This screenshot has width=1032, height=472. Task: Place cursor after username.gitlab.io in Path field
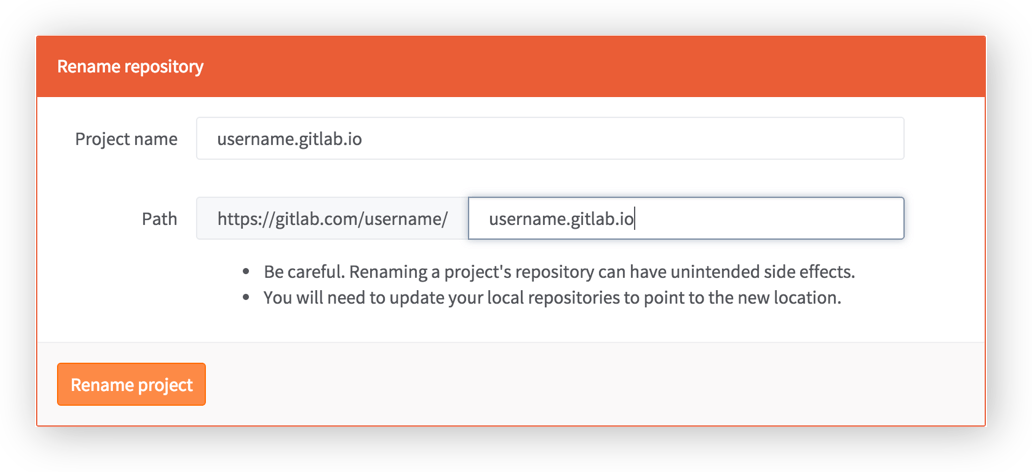coord(635,219)
